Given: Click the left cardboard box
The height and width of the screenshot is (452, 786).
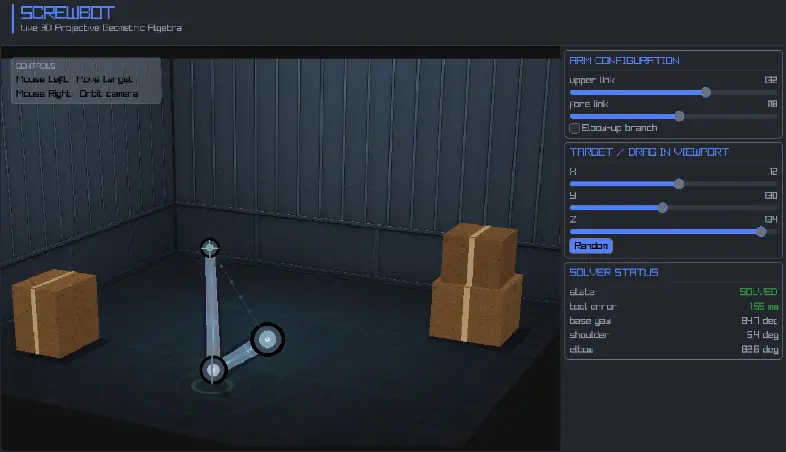Looking at the screenshot, I should (x=55, y=313).
